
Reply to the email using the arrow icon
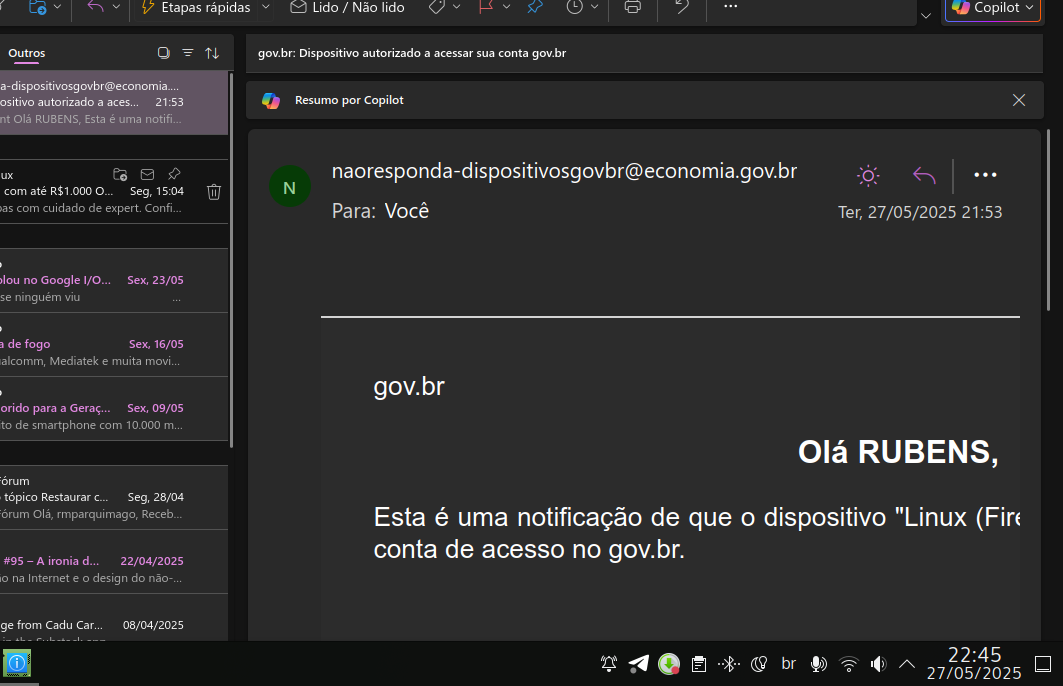point(924,176)
